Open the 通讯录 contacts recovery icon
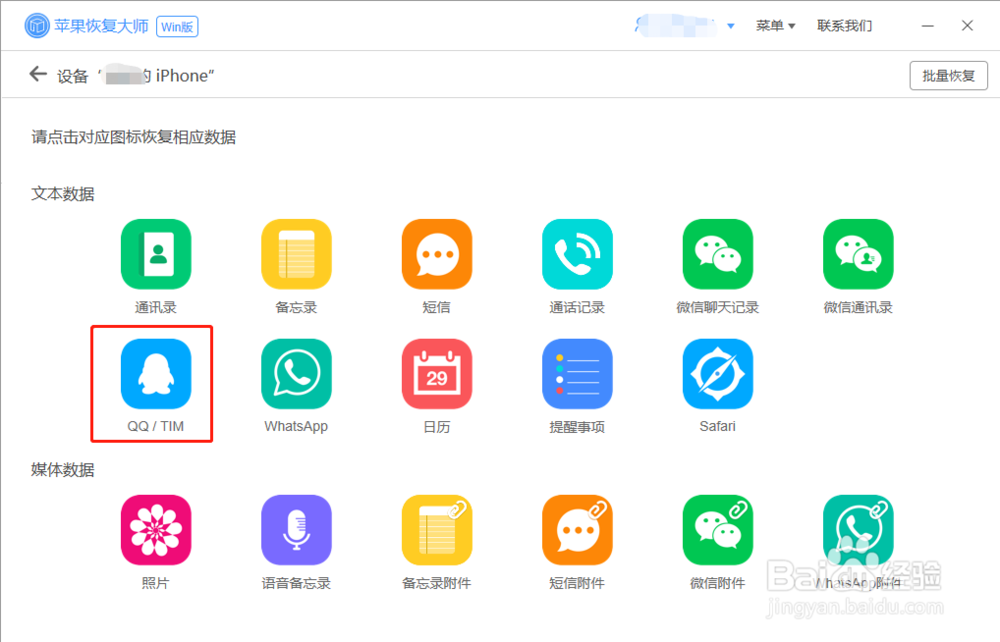 pyautogui.click(x=156, y=254)
